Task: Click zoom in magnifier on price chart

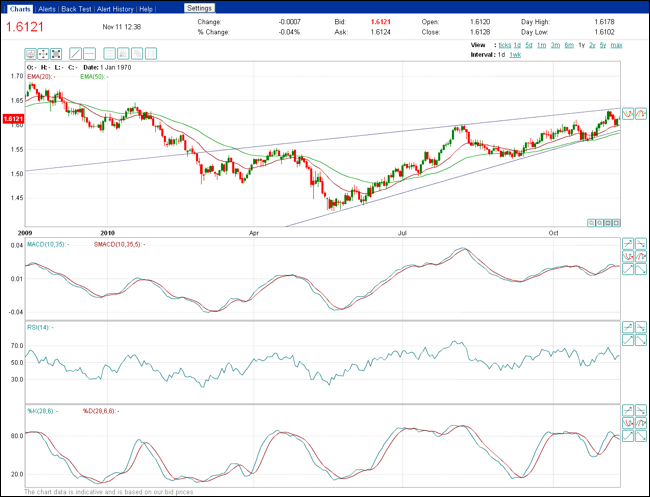Action: point(599,223)
